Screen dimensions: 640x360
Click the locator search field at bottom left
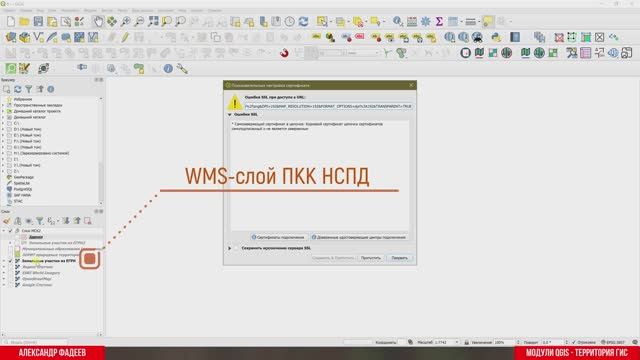[x=35, y=342]
